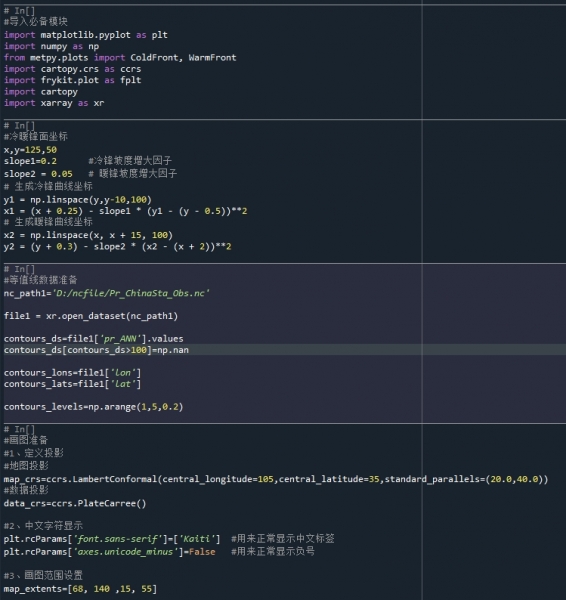Select the ColdFront, WarmFront import line
The image size is (566, 600).
coord(120,58)
